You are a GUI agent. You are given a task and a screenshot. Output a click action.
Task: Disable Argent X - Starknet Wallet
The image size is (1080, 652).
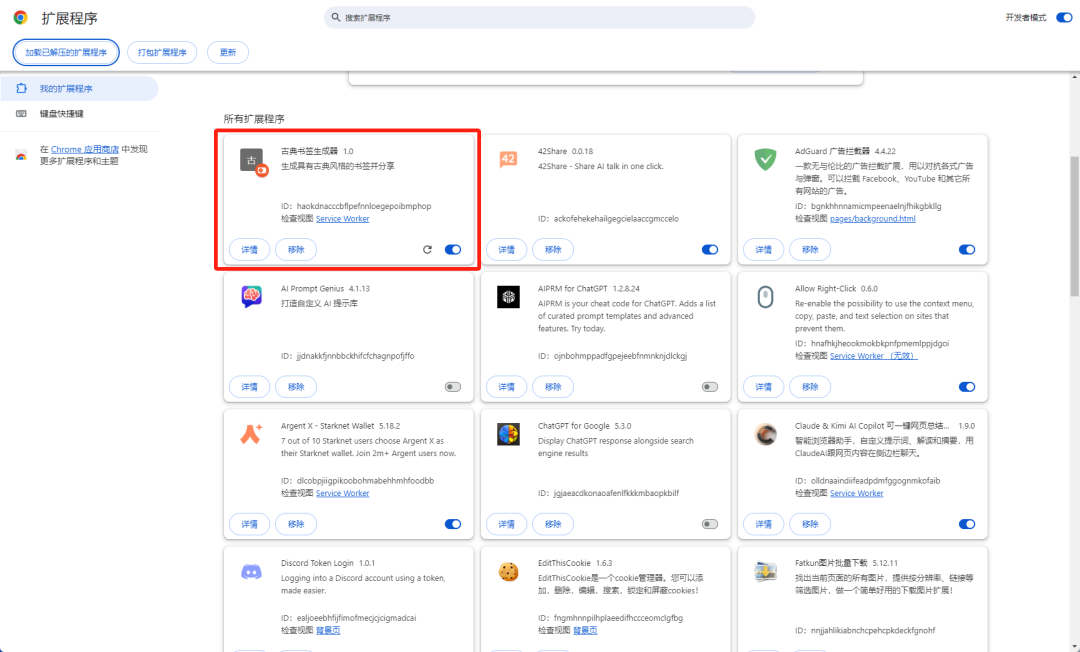click(x=453, y=524)
